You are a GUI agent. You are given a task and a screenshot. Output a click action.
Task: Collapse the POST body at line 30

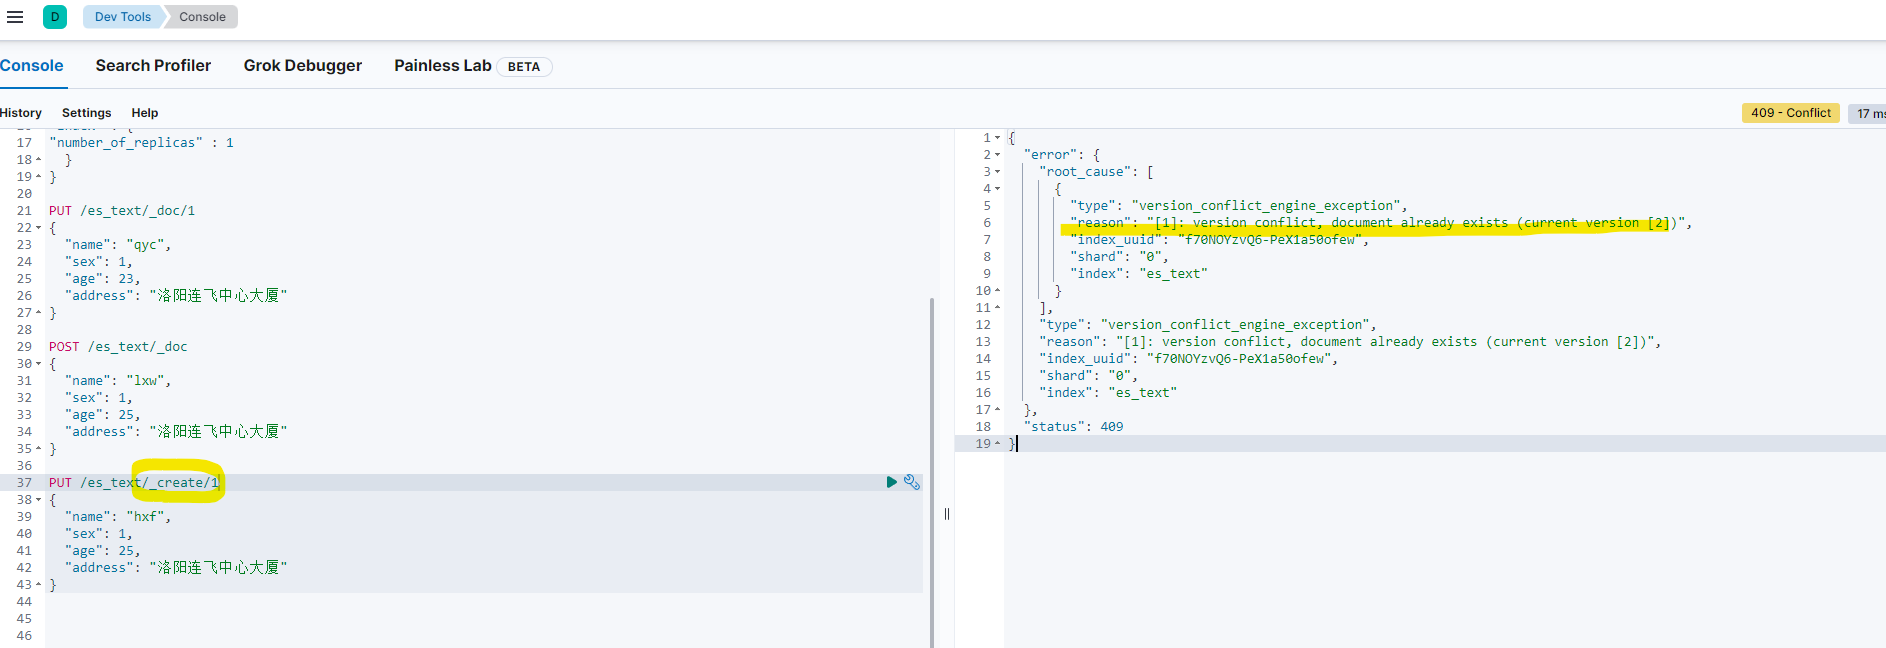(39, 364)
